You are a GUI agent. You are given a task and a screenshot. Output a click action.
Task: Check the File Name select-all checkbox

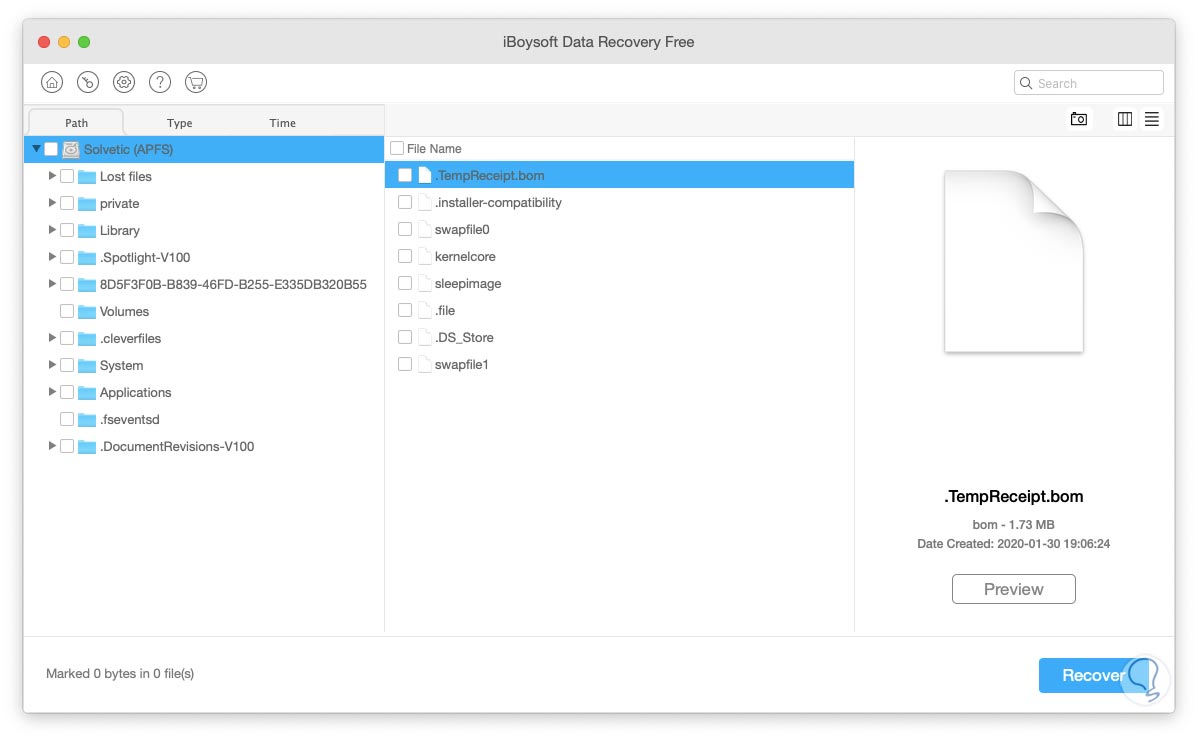coord(397,148)
